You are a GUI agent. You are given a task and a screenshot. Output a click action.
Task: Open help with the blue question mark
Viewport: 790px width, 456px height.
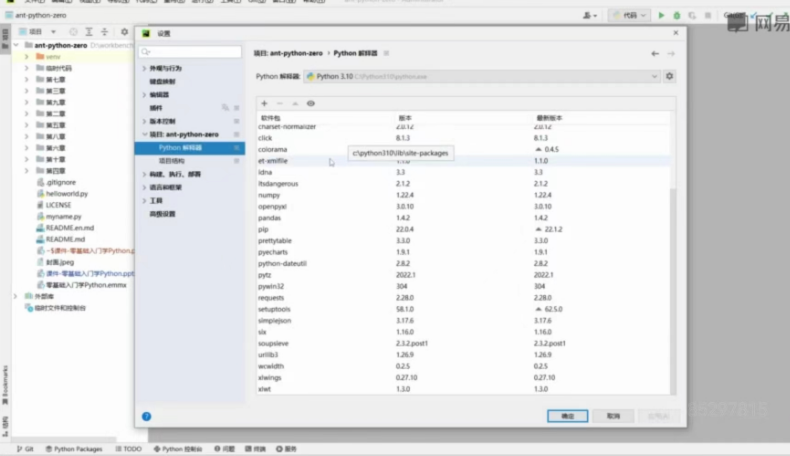pyautogui.click(x=146, y=416)
